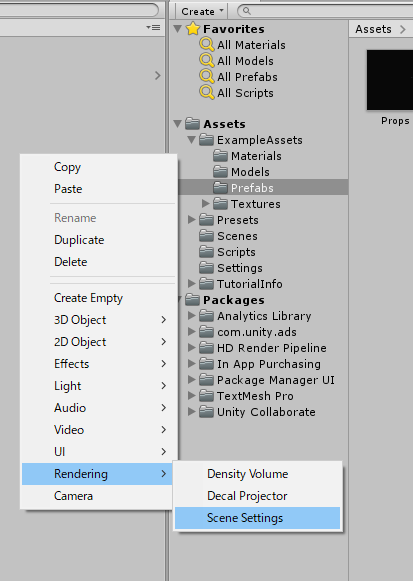
Task: Open the Audio submenu
Action: tap(99, 408)
